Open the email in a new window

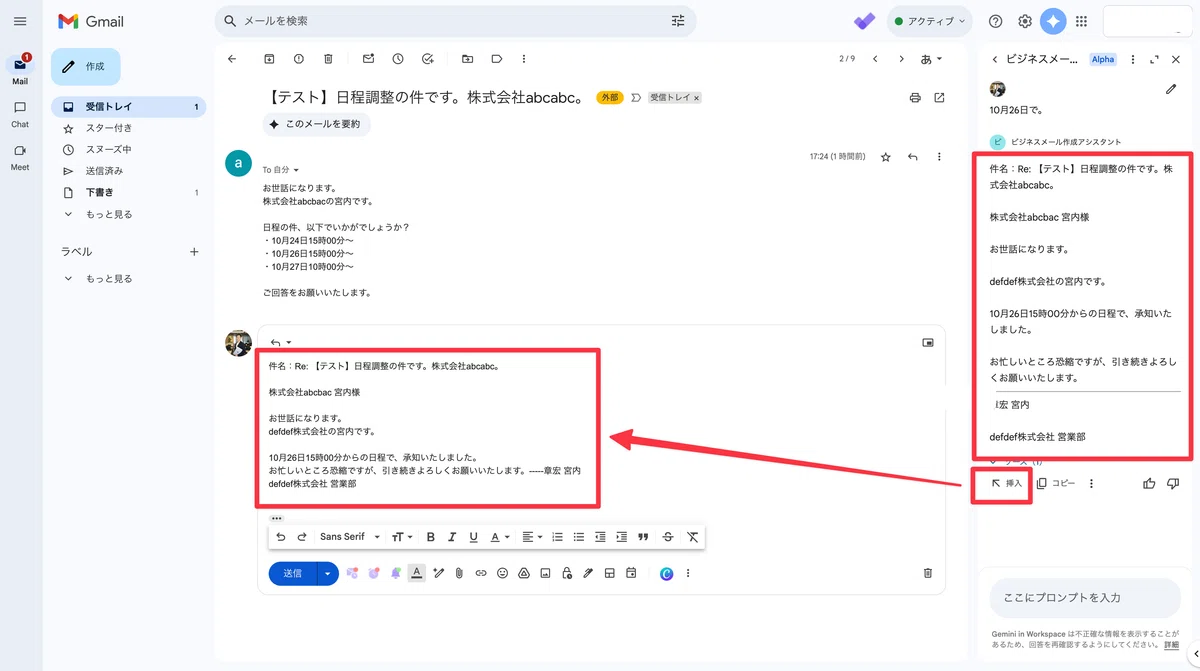pos(939,98)
